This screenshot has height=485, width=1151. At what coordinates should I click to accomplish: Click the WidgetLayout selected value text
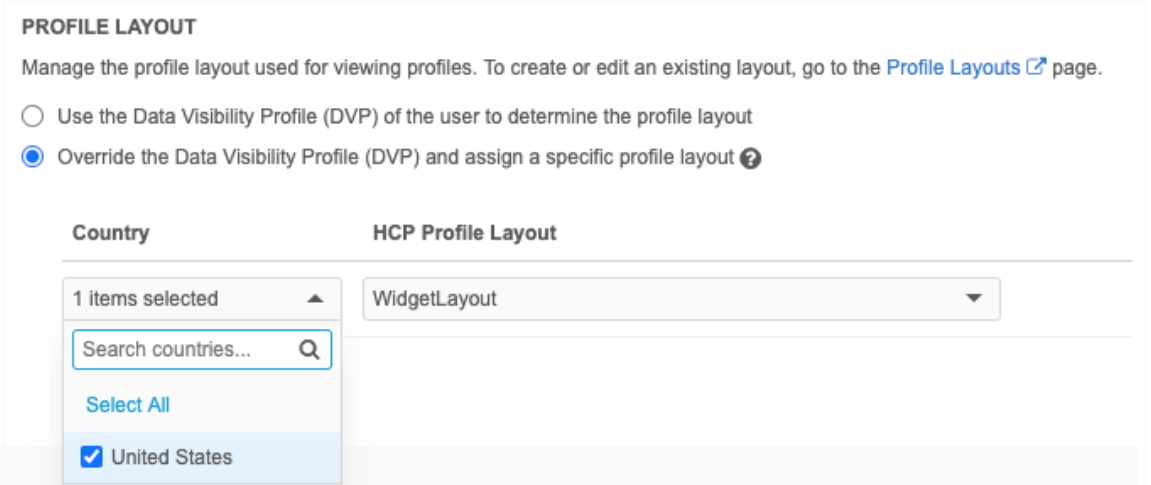(434, 298)
